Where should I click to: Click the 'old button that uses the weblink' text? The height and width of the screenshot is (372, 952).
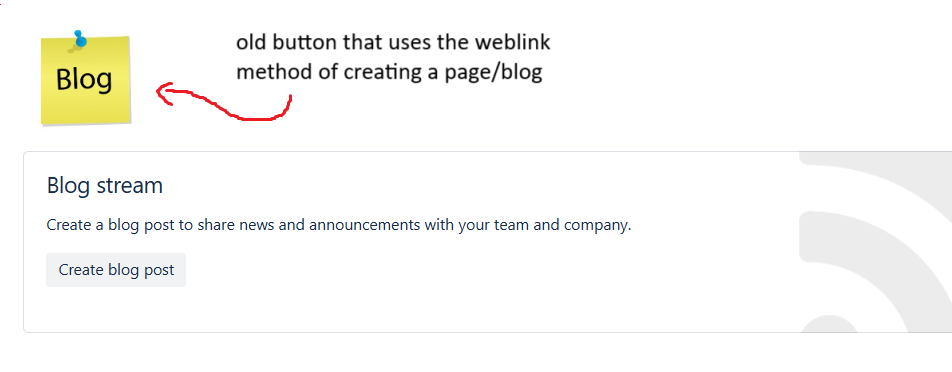pyautogui.click(x=393, y=43)
